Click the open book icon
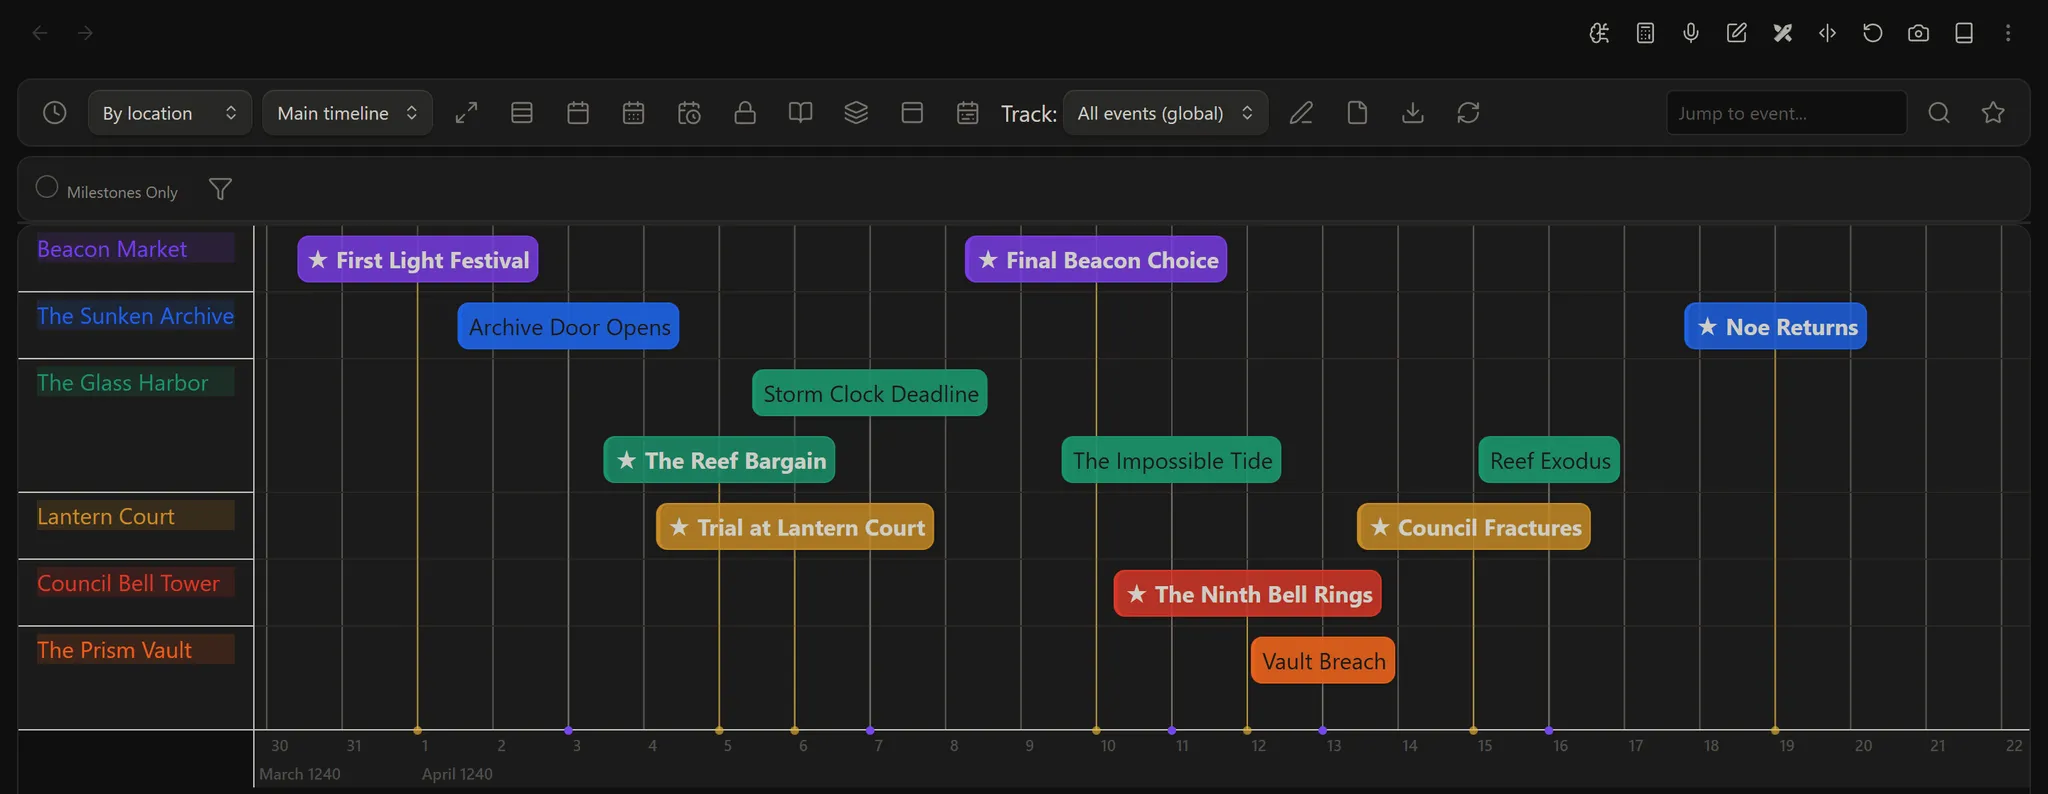The height and width of the screenshot is (794, 2048). [x=800, y=113]
